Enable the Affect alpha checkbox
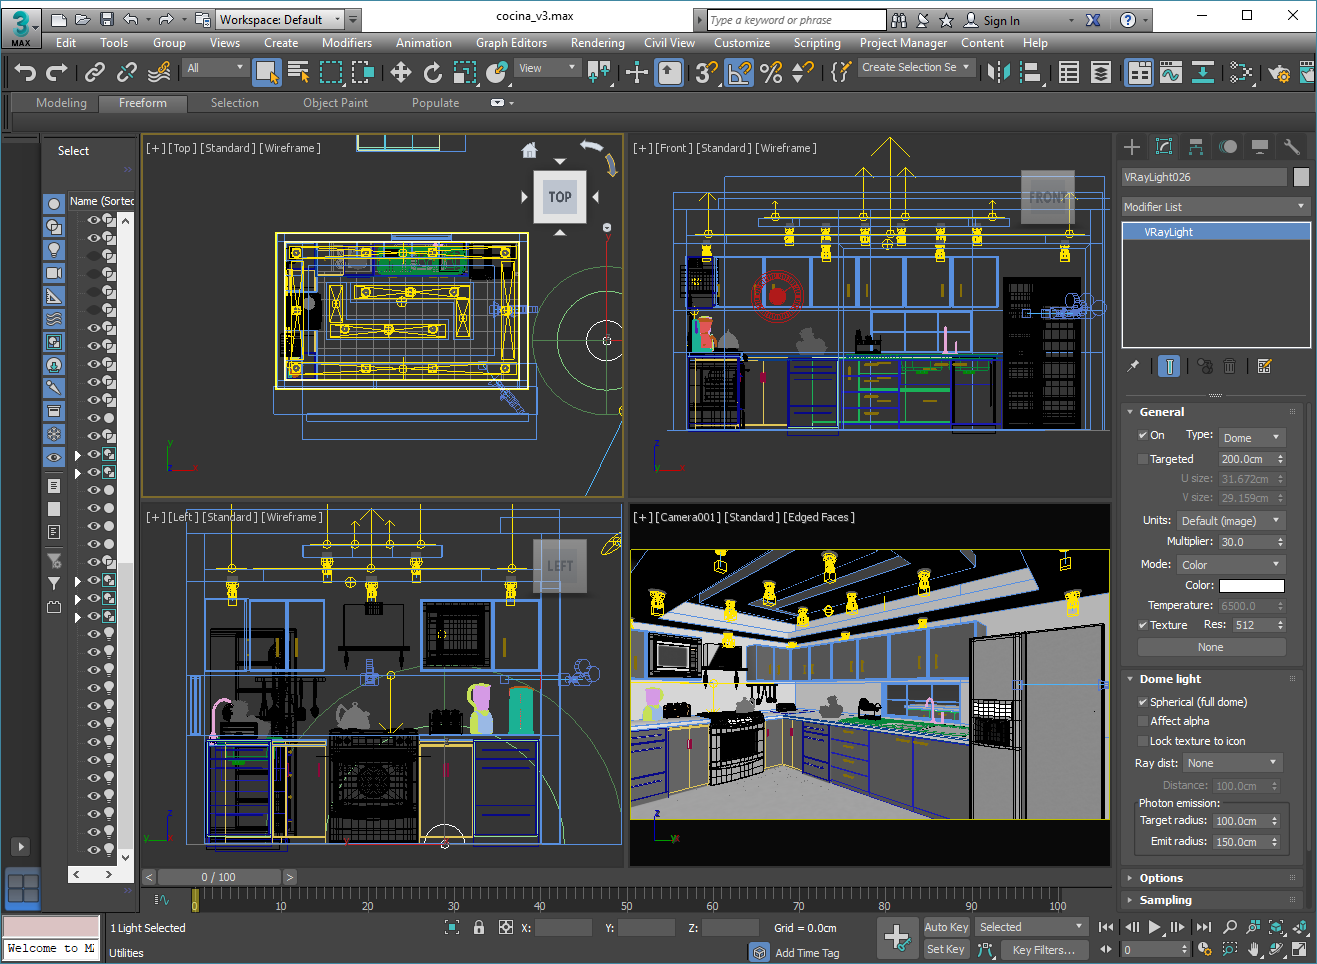Image resolution: width=1317 pixels, height=964 pixels. 1143,721
